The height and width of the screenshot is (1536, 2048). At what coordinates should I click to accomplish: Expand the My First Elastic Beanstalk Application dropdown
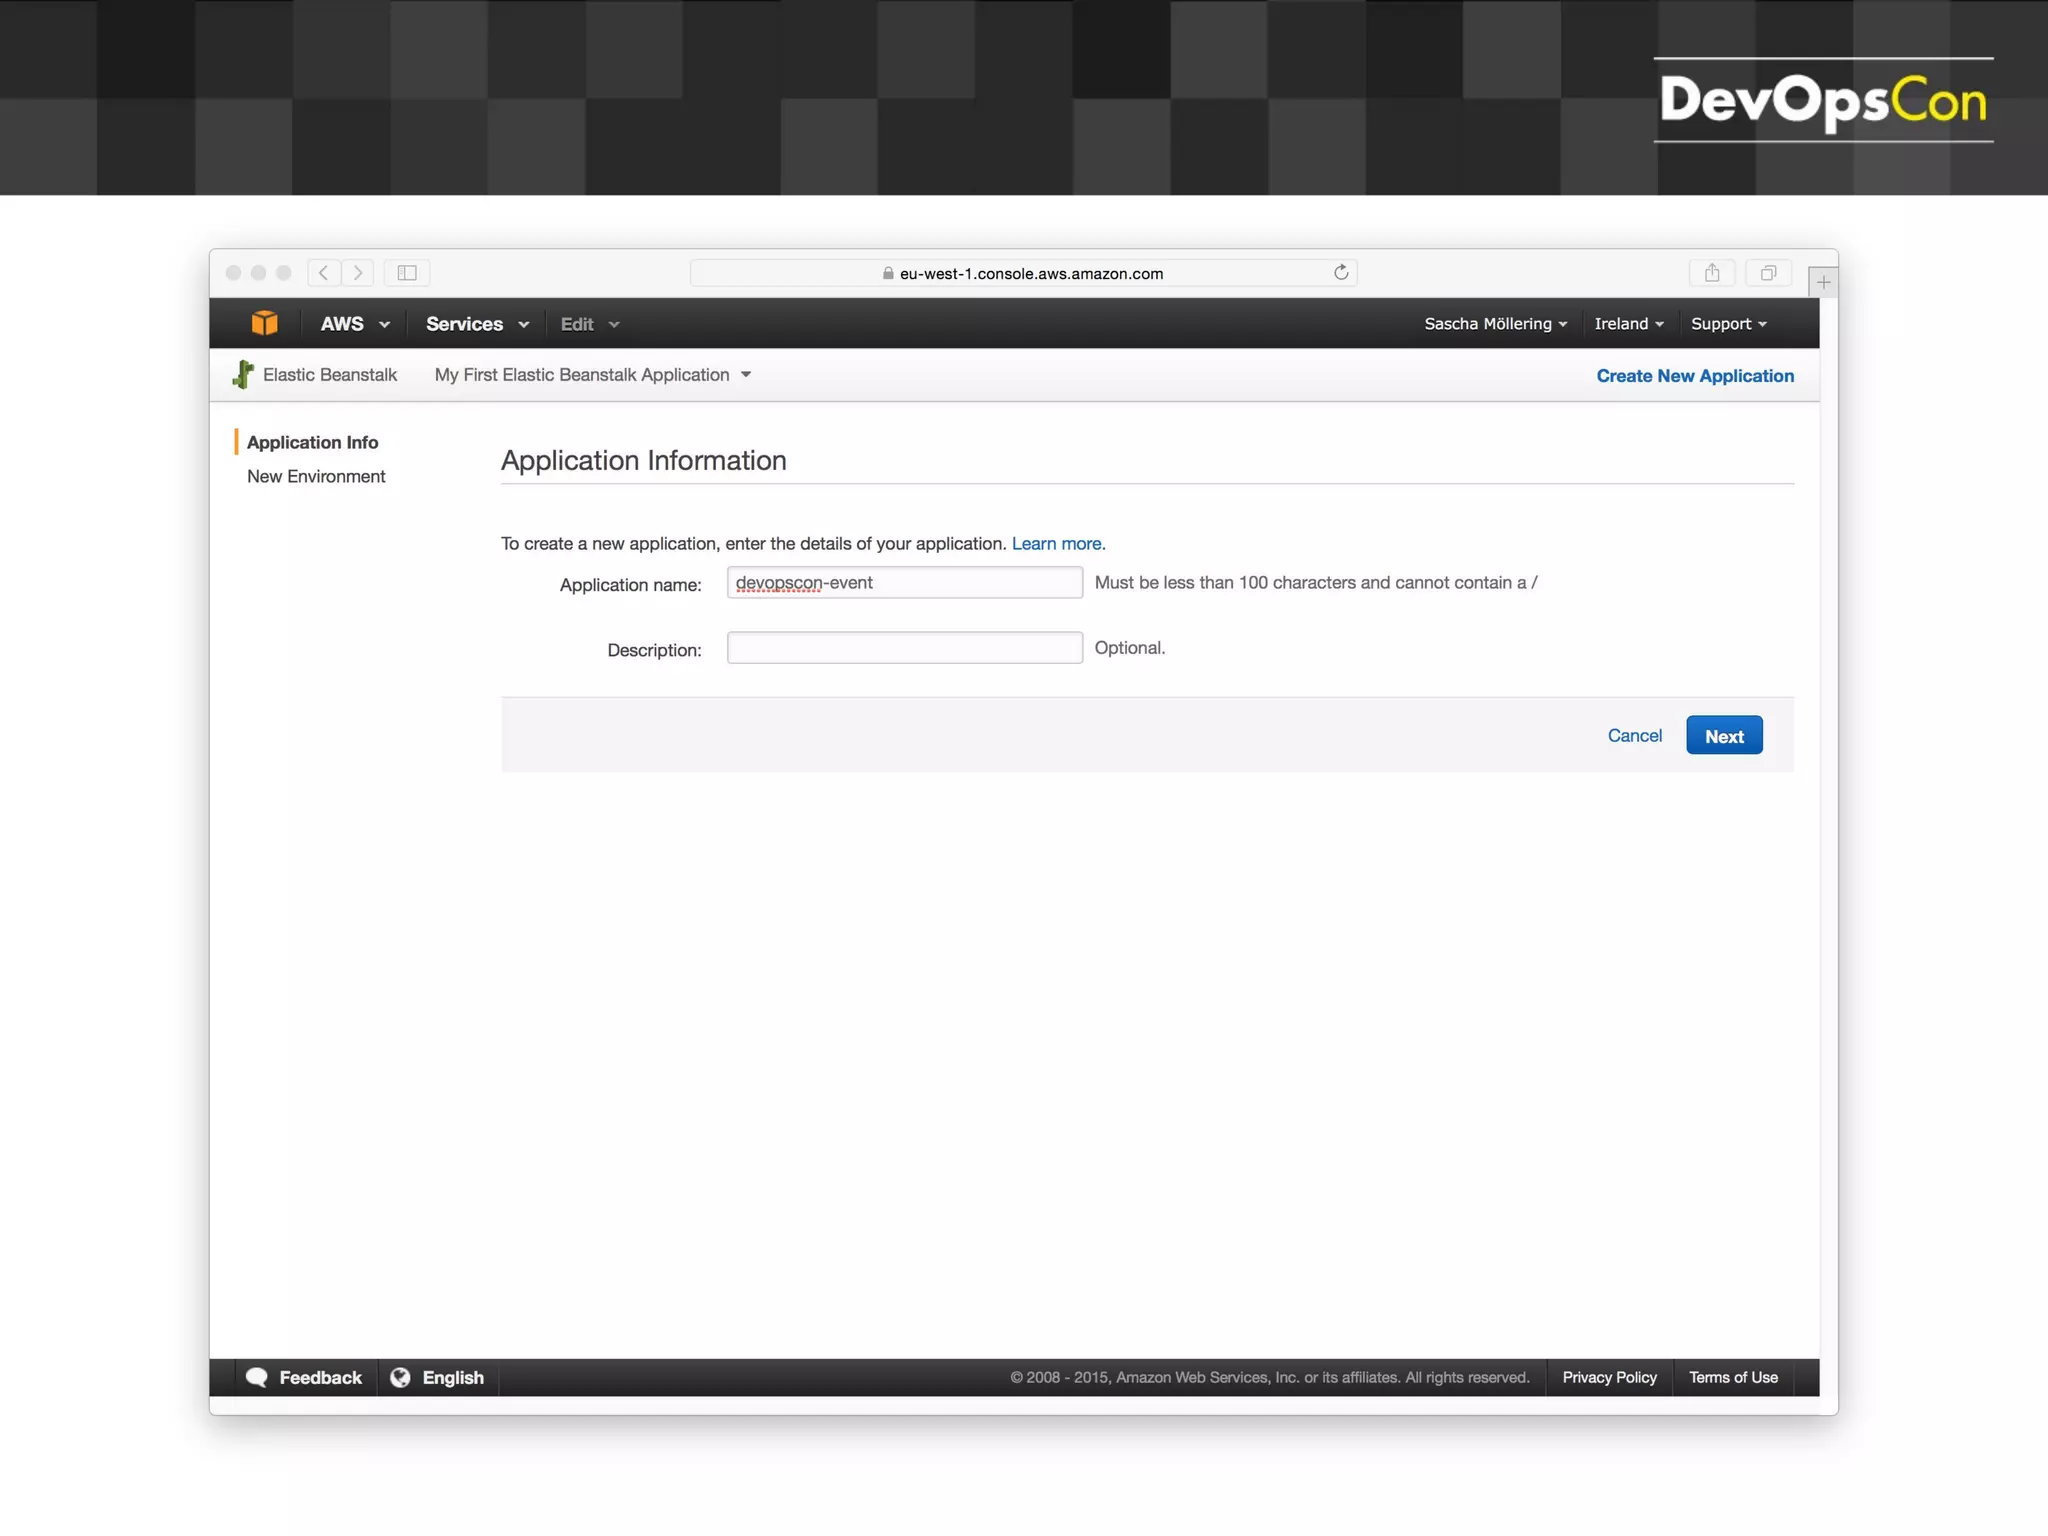click(592, 375)
